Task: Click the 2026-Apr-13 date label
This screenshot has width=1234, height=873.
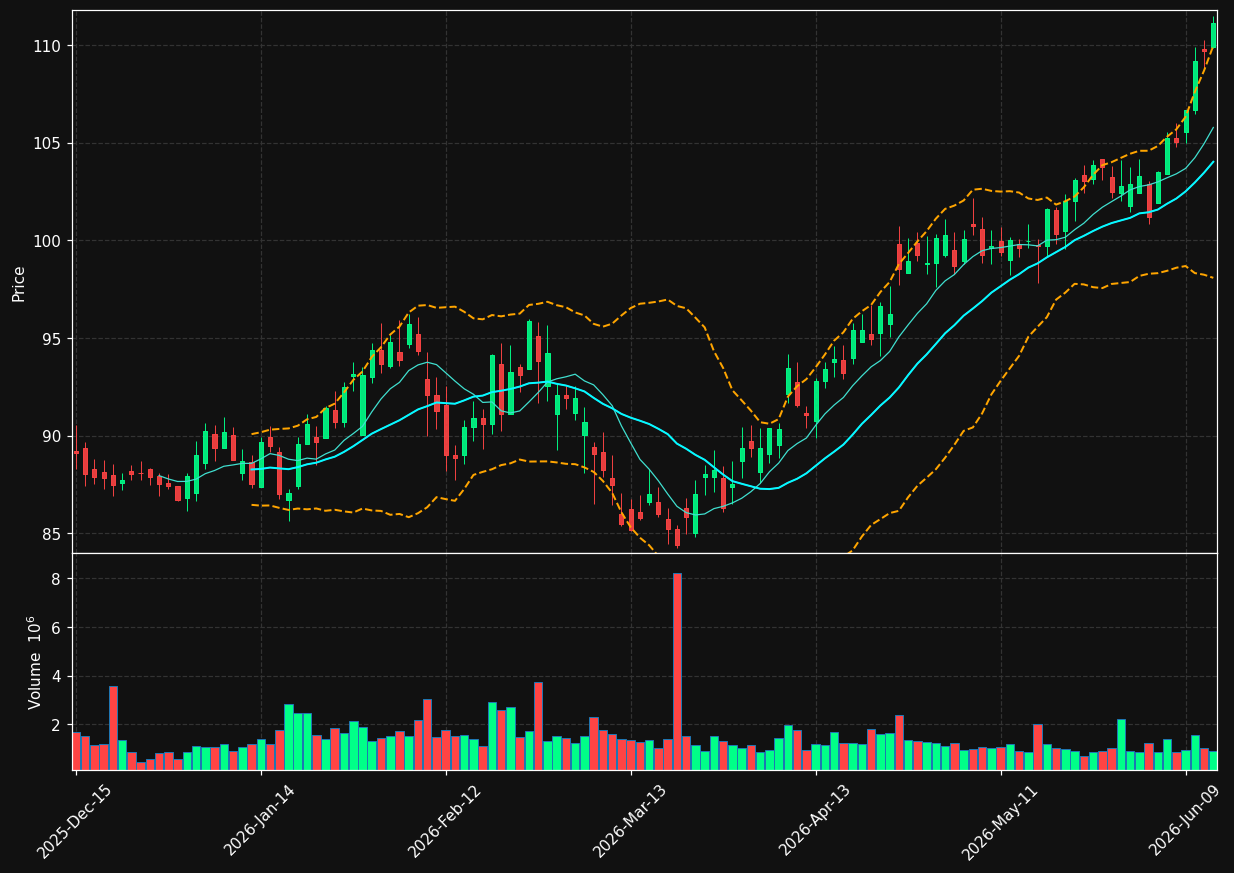Action: (815, 821)
